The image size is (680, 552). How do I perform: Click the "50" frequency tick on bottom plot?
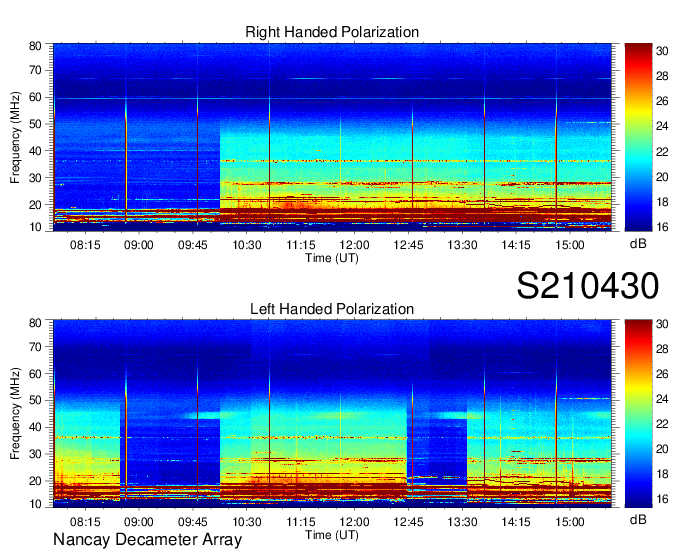click(35, 401)
